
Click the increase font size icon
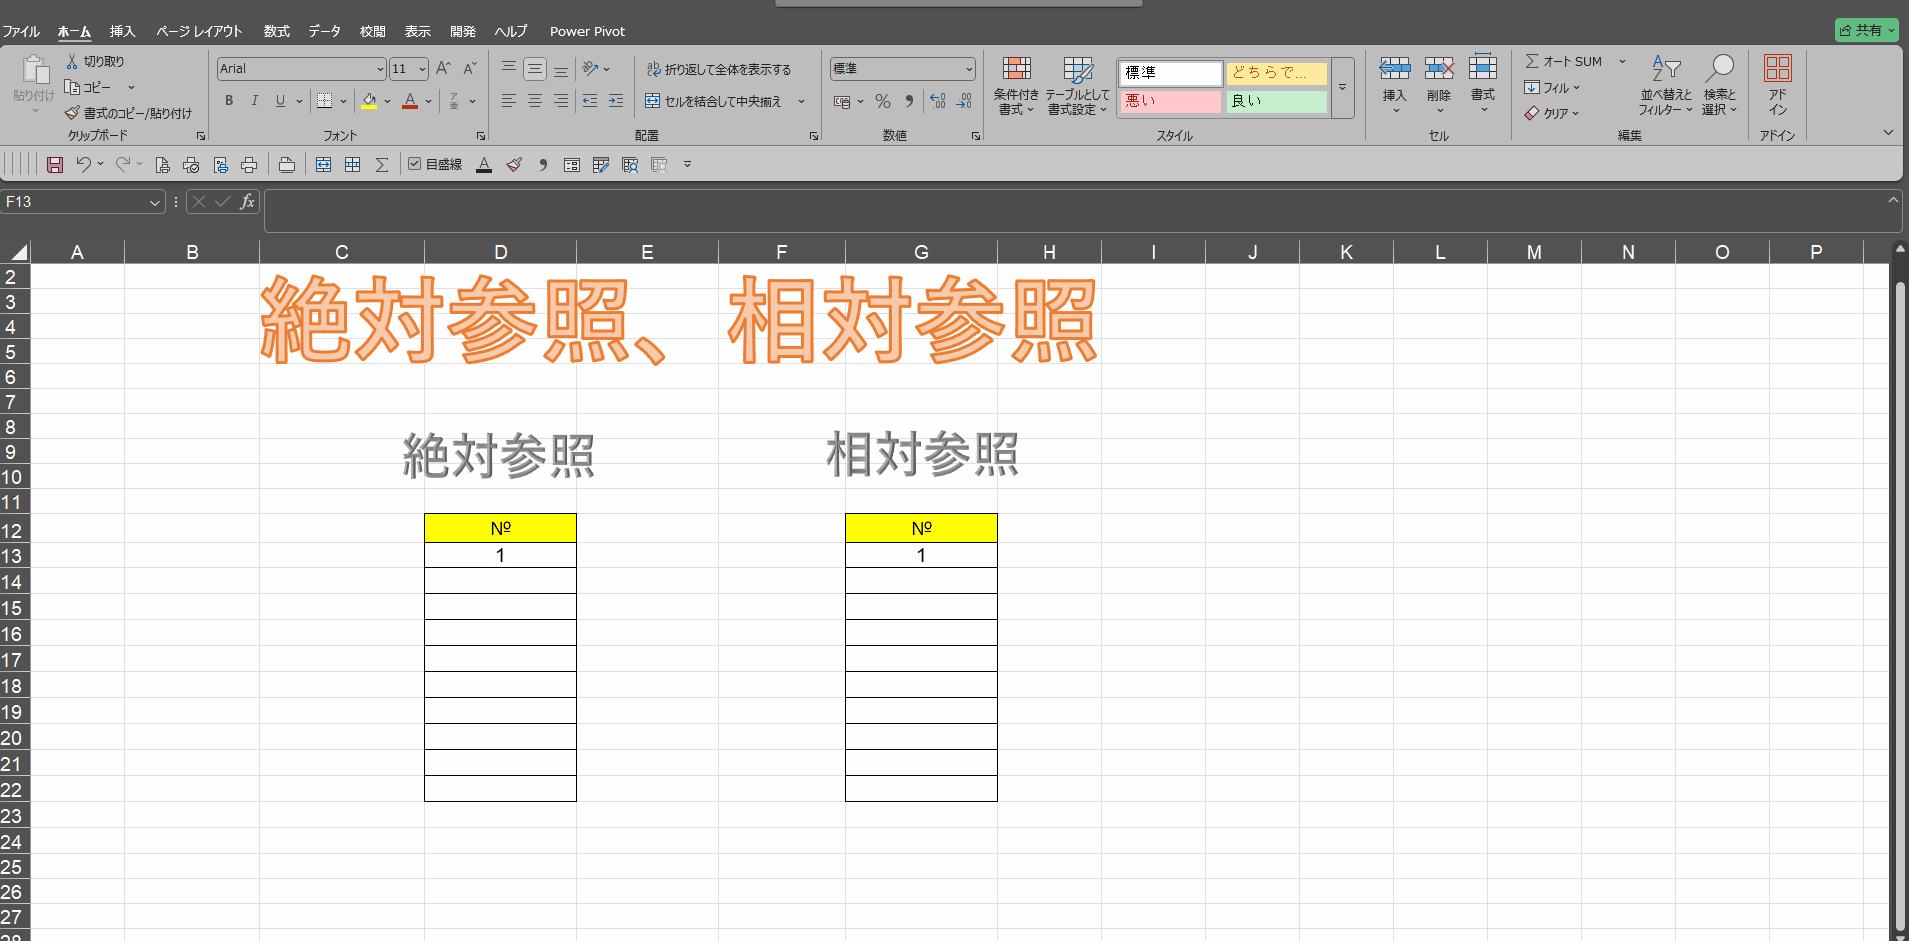pos(443,68)
